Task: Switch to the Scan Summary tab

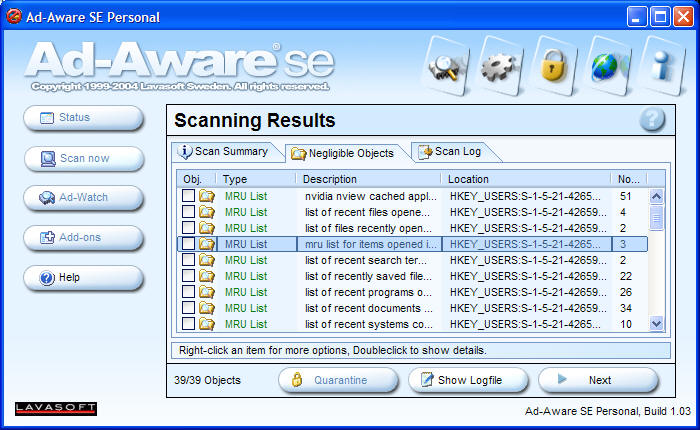Action: pyautogui.click(x=224, y=152)
